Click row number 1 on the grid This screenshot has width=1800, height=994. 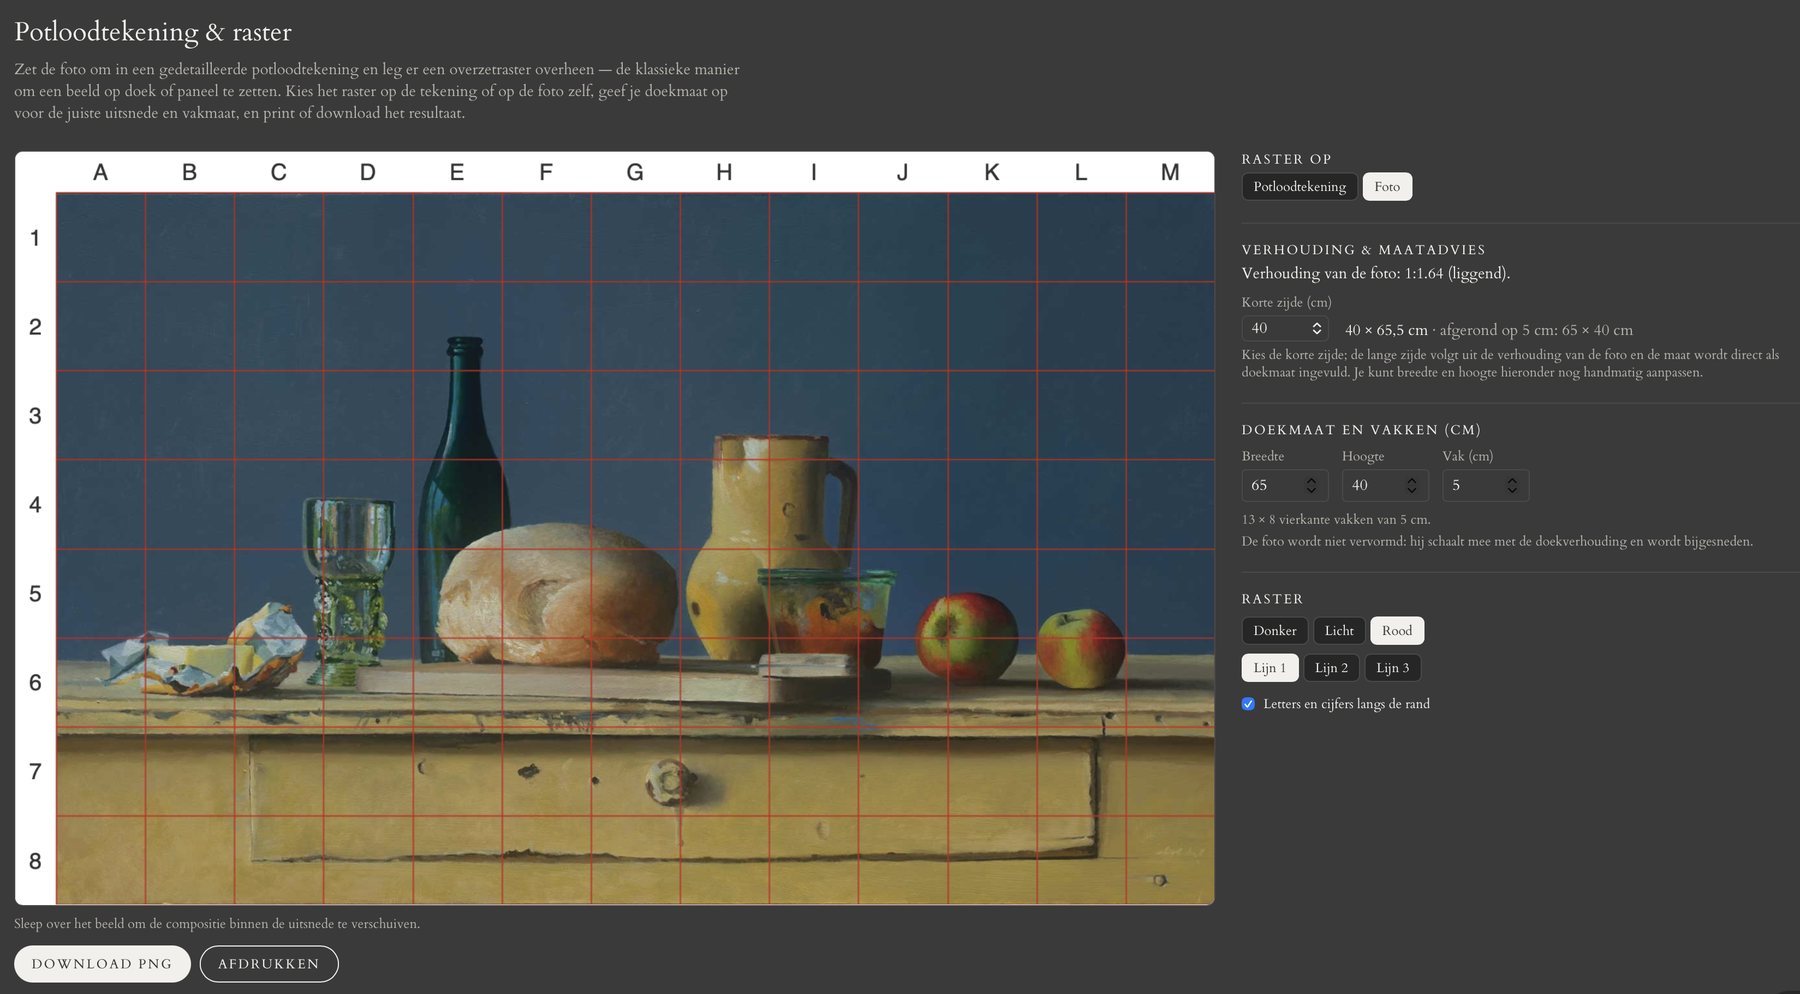tap(35, 238)
